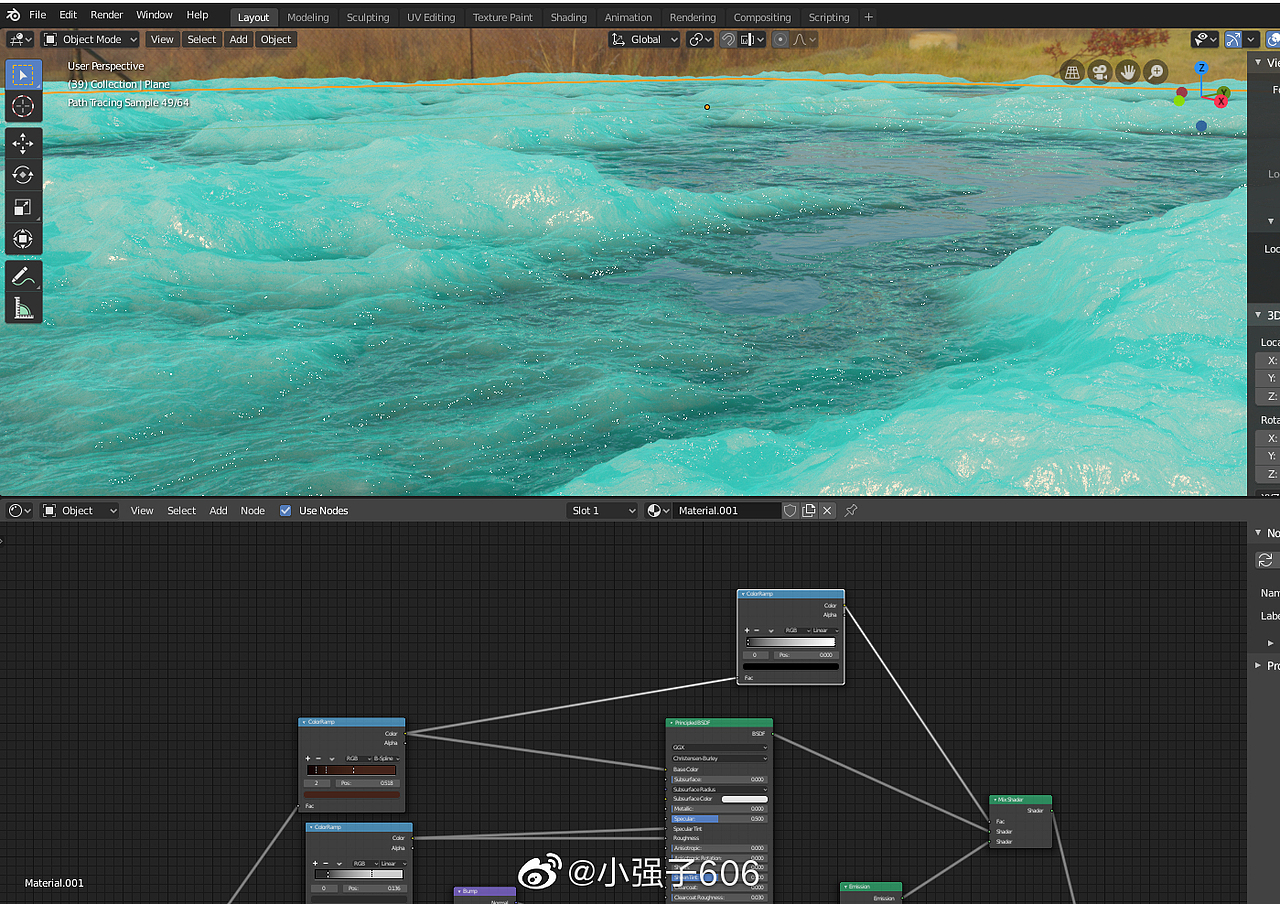
Task: Open the Global transform orientation dropdown
Action: coord(643,39)
